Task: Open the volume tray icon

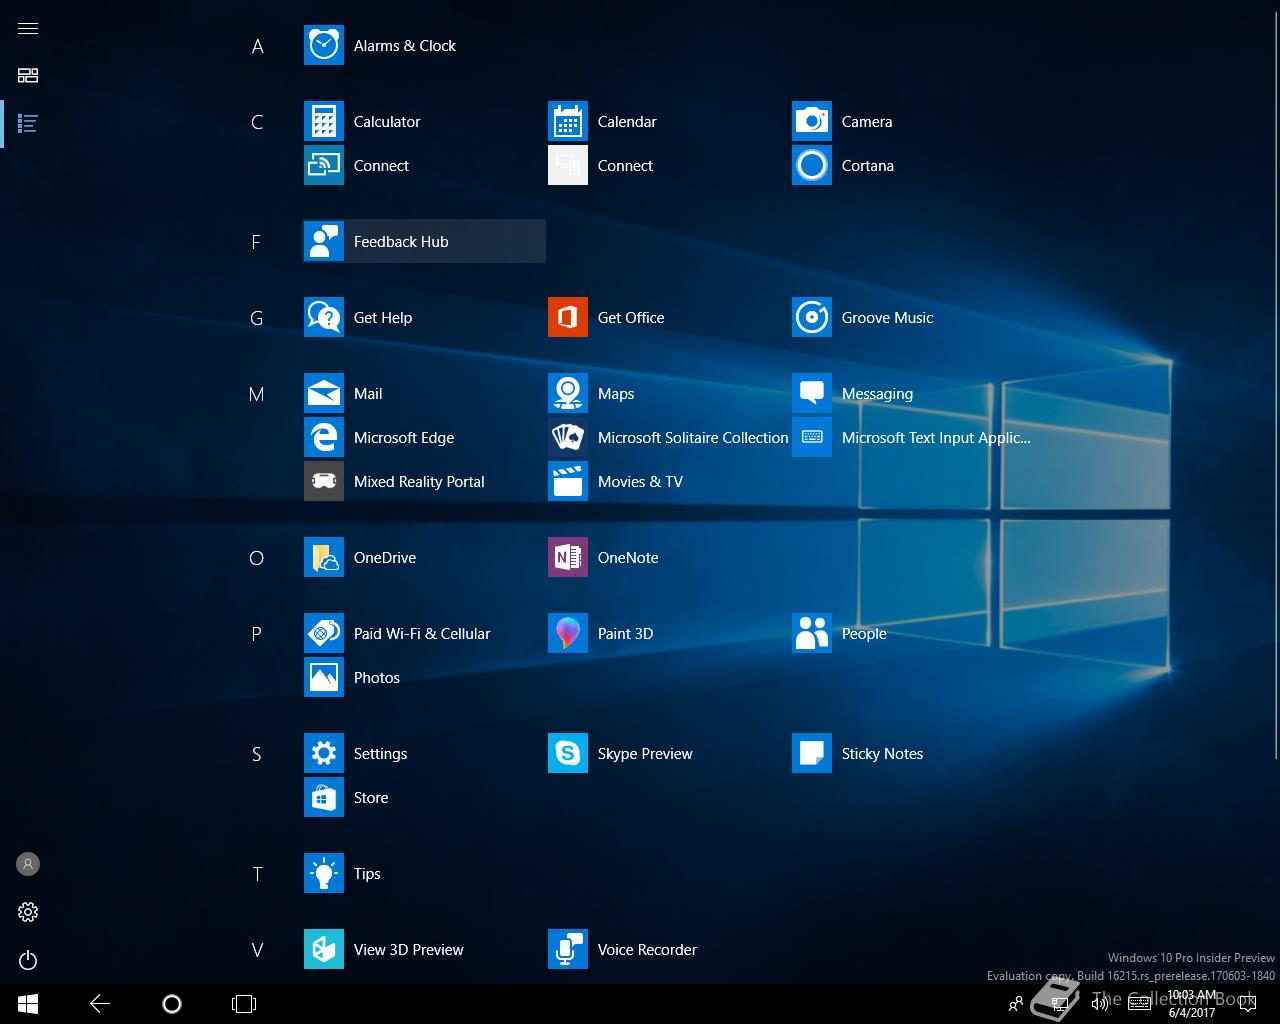Action: 1099,1004
